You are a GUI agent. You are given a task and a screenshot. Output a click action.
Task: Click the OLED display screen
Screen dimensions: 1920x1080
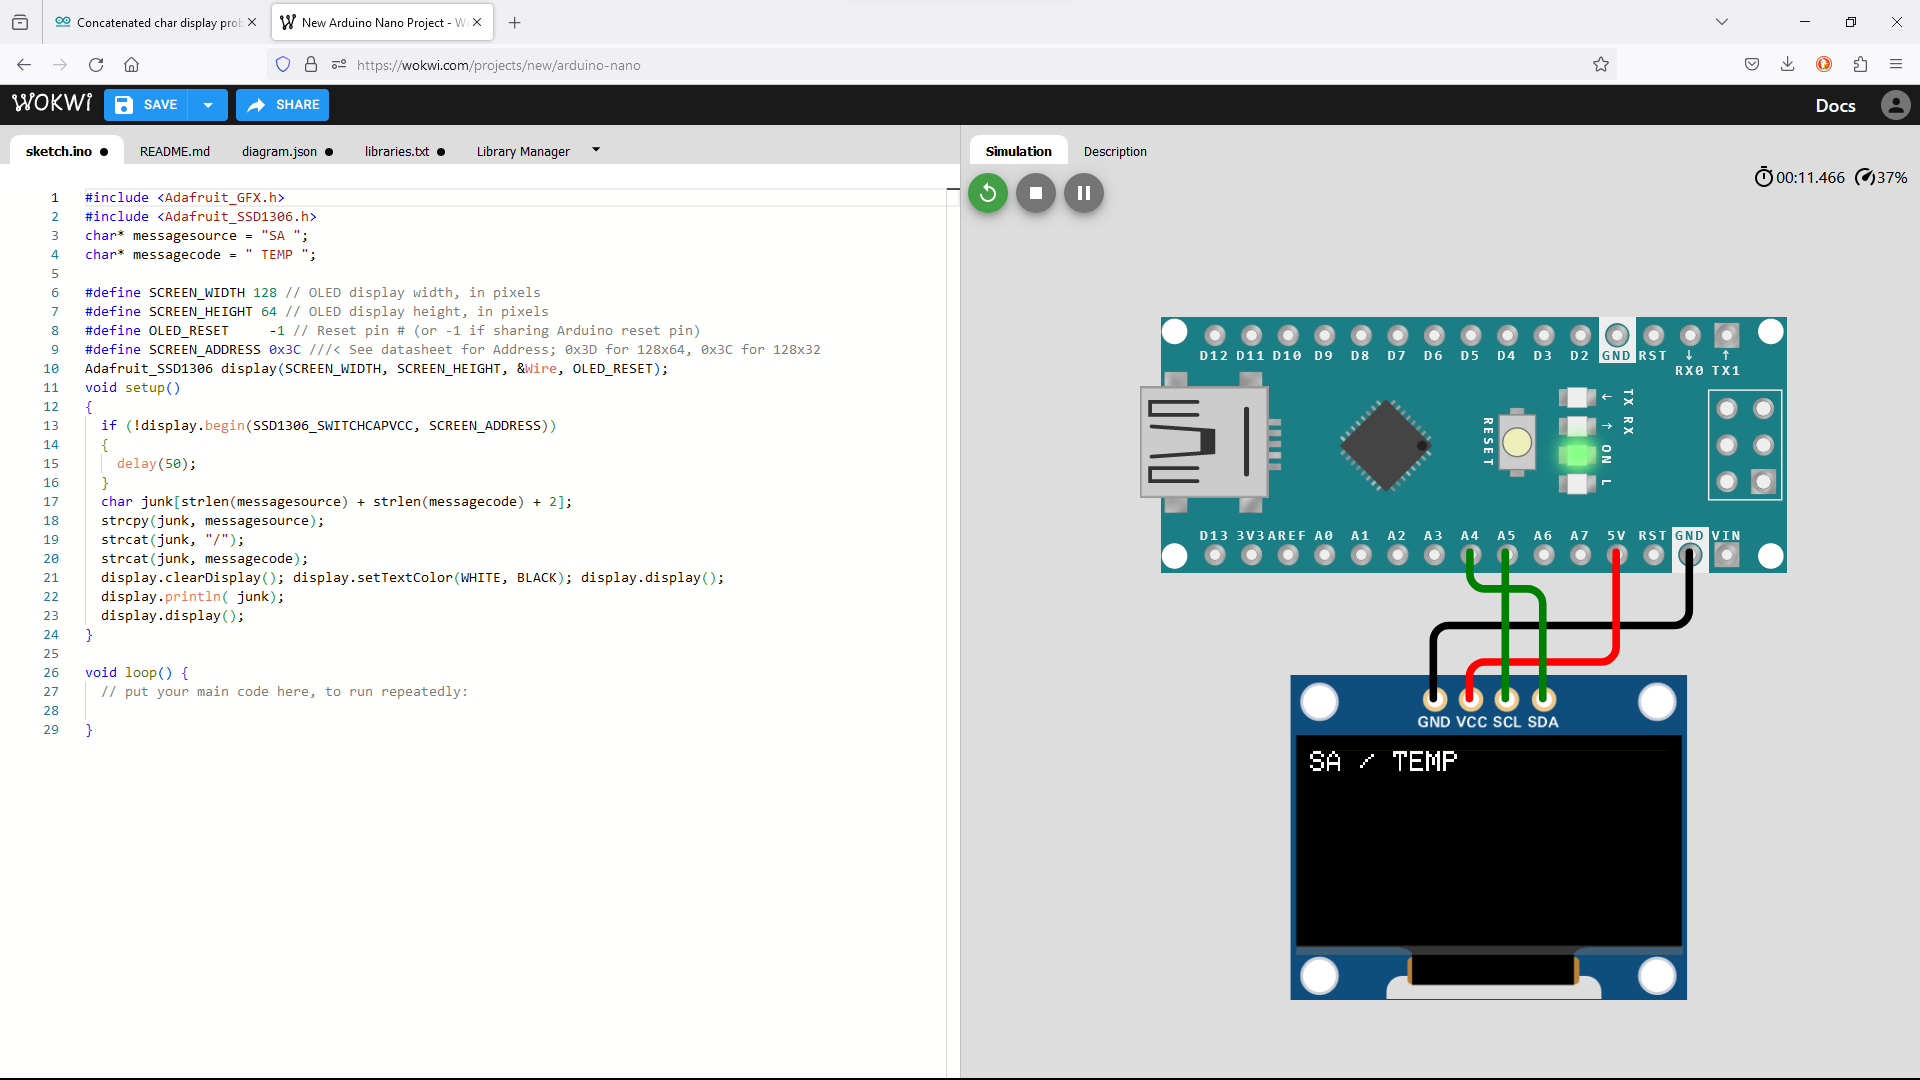1488,842
